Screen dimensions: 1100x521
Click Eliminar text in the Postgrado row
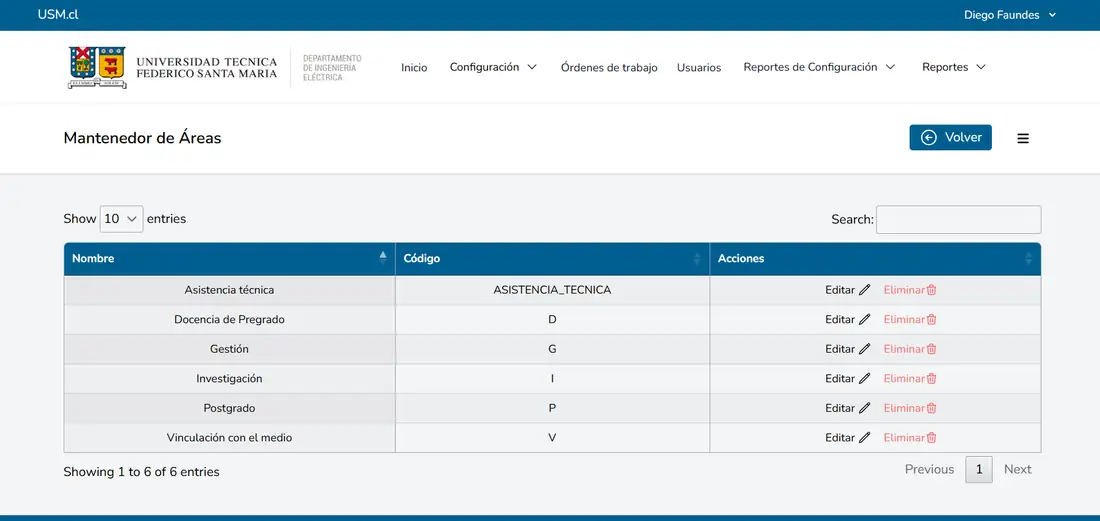tap(904, 407)
